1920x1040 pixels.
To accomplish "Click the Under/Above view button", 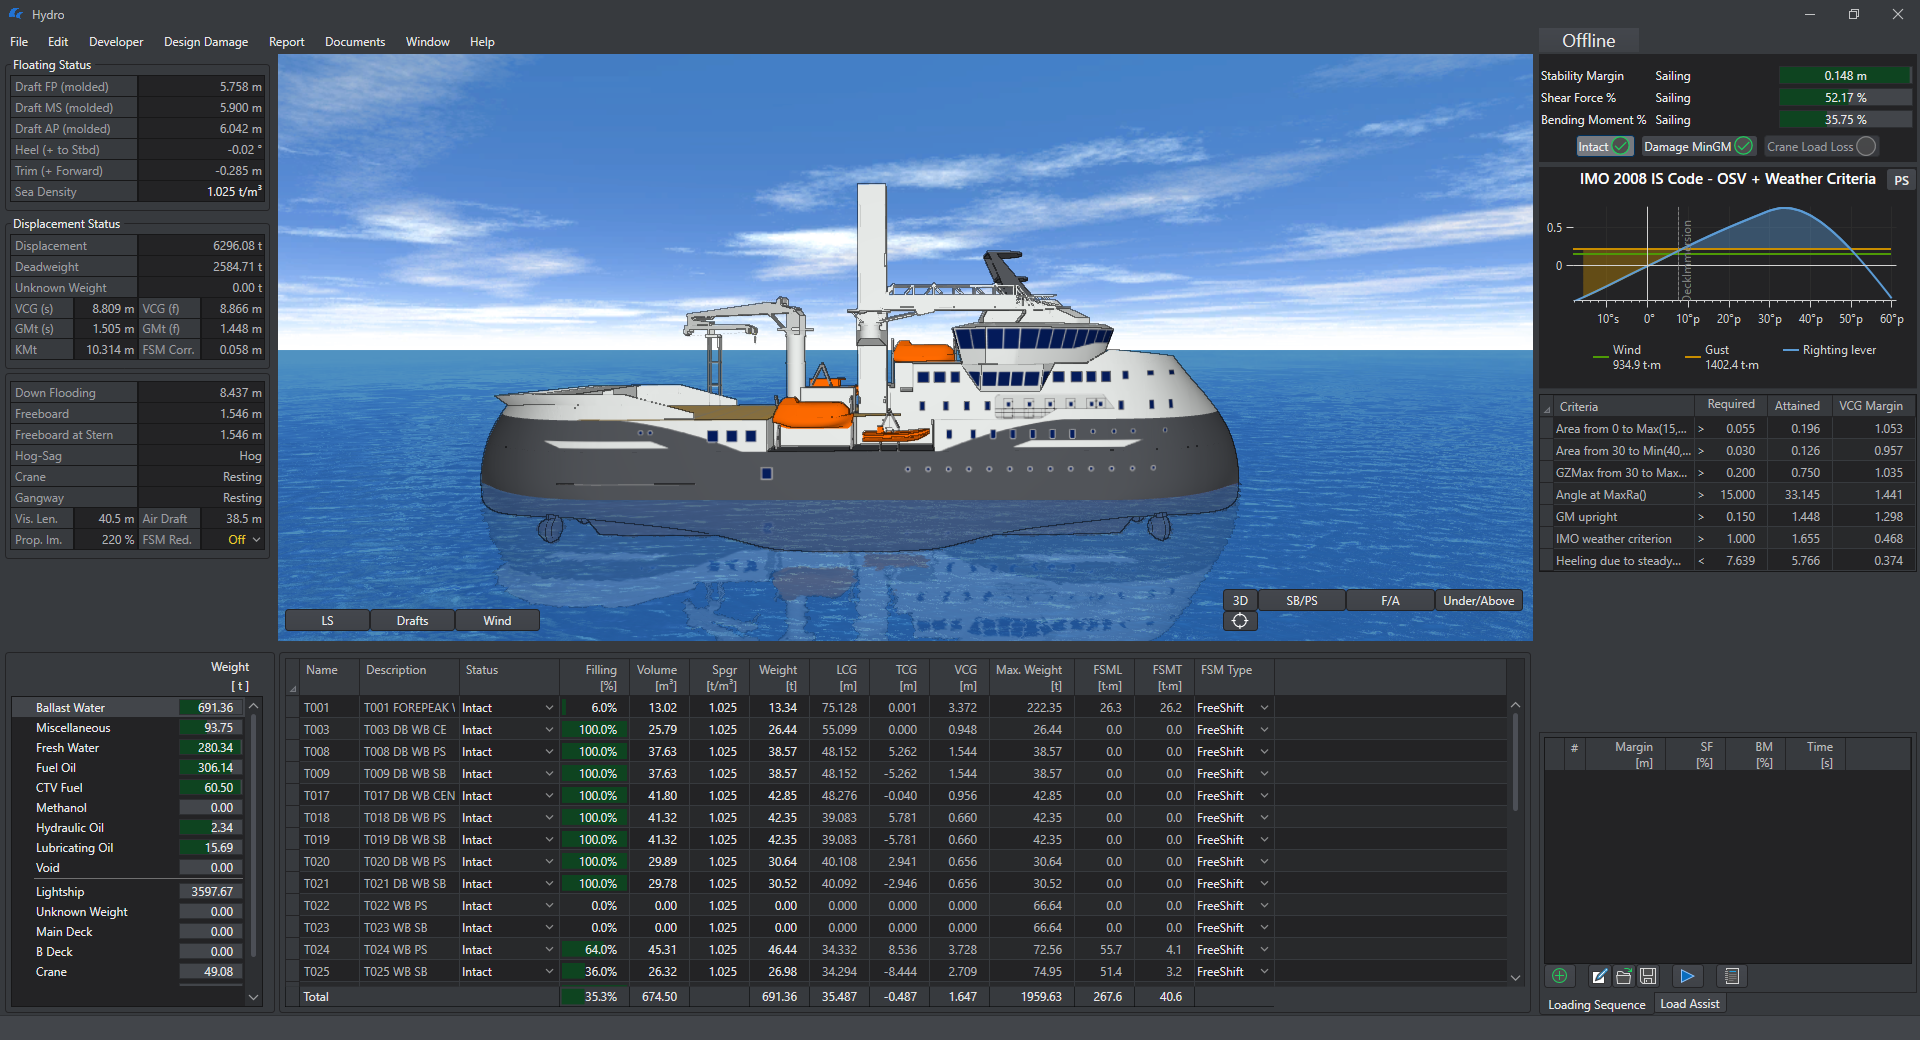I will point(1478,600).
